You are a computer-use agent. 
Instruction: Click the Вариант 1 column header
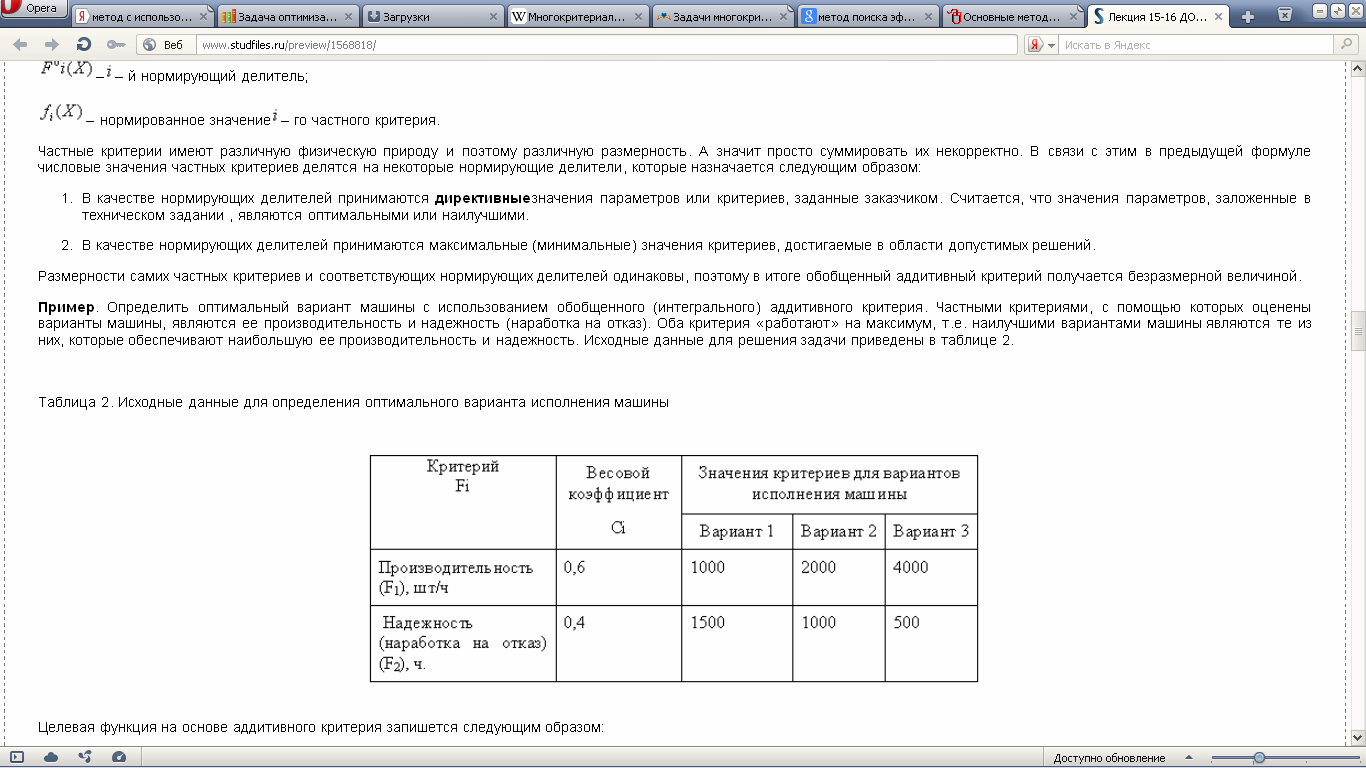point(737,531)
